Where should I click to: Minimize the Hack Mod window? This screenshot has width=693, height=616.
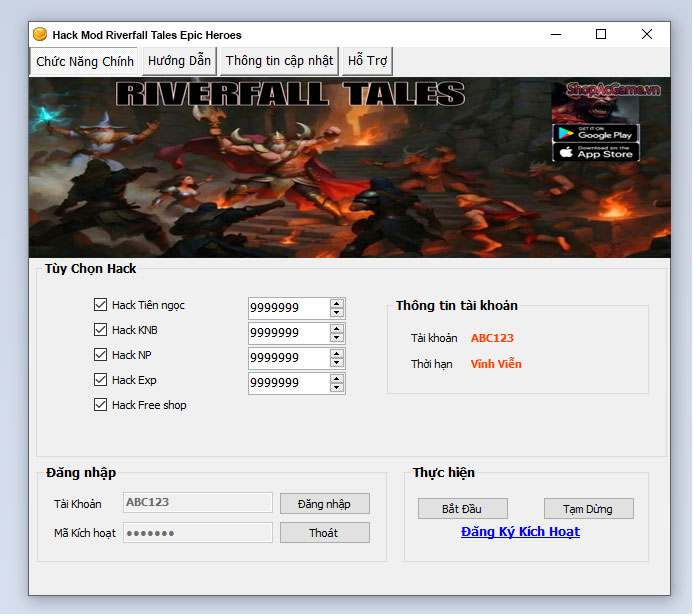coord(556,34)
